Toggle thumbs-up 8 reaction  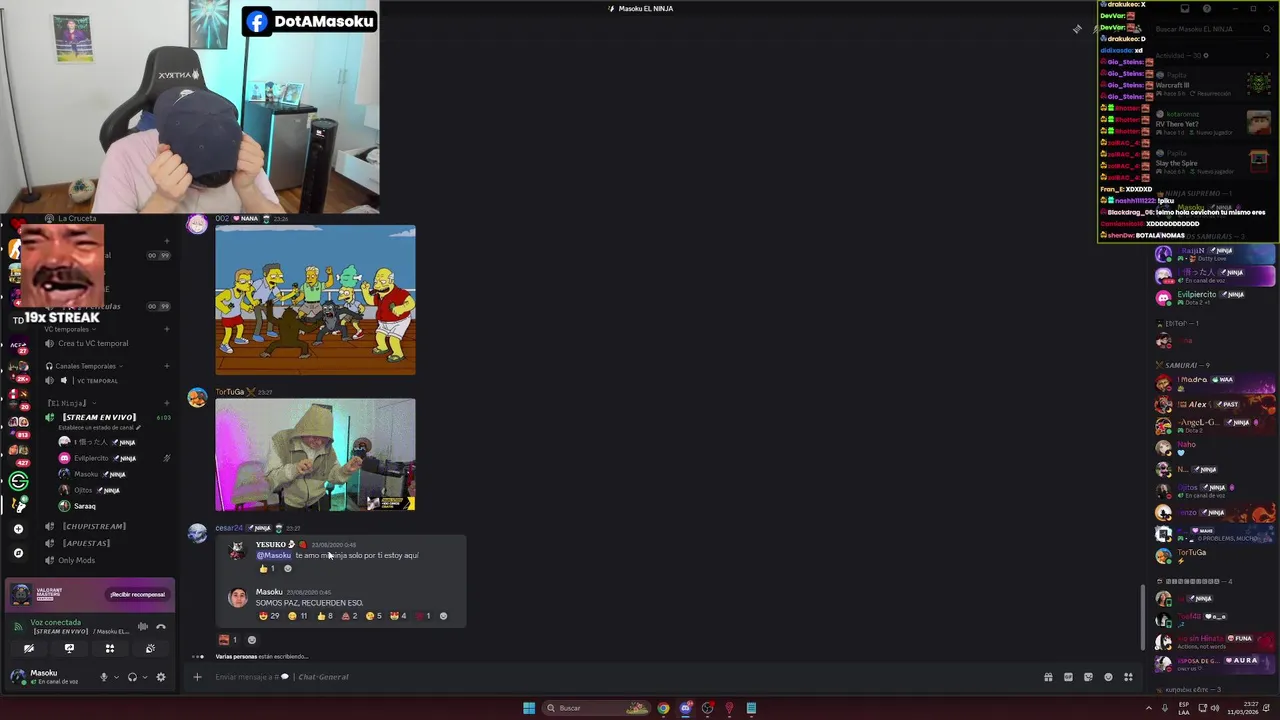pyautogui.click(x=325, y=616)
